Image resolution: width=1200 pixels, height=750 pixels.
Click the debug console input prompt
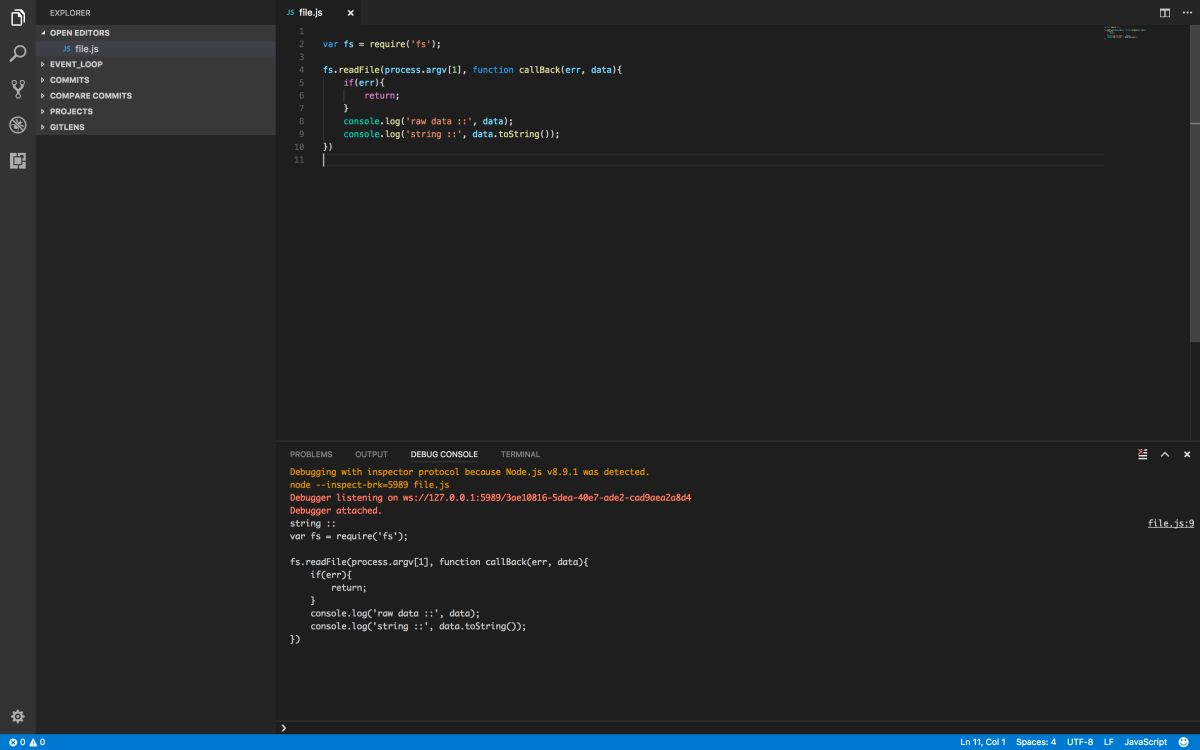[x=740, y=728]
